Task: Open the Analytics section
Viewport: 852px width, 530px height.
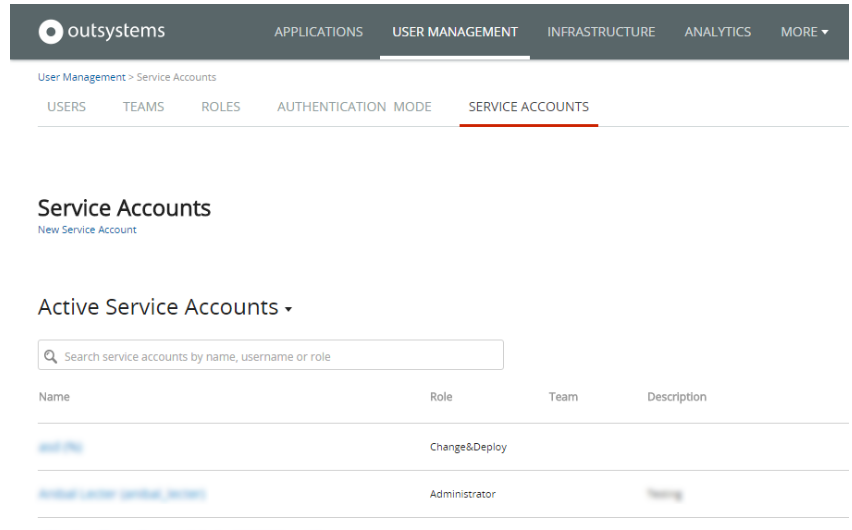Action: click(717, 32)
